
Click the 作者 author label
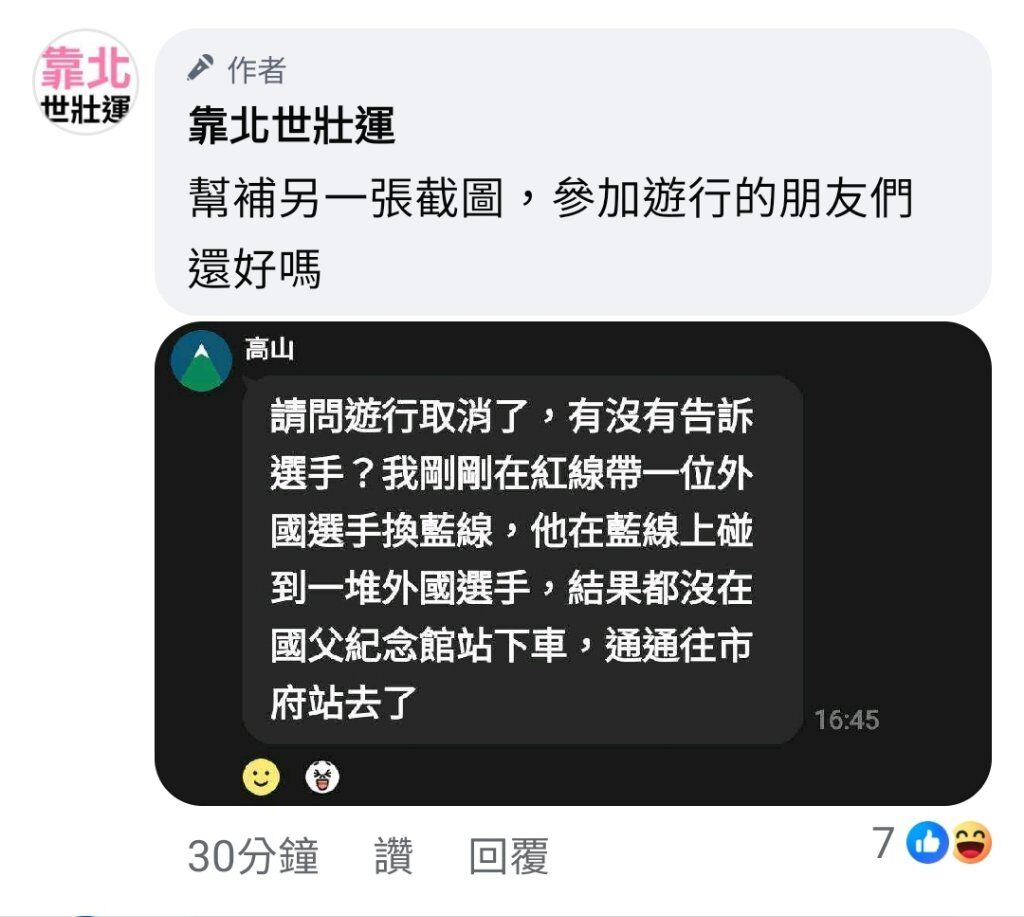[257, 70]
